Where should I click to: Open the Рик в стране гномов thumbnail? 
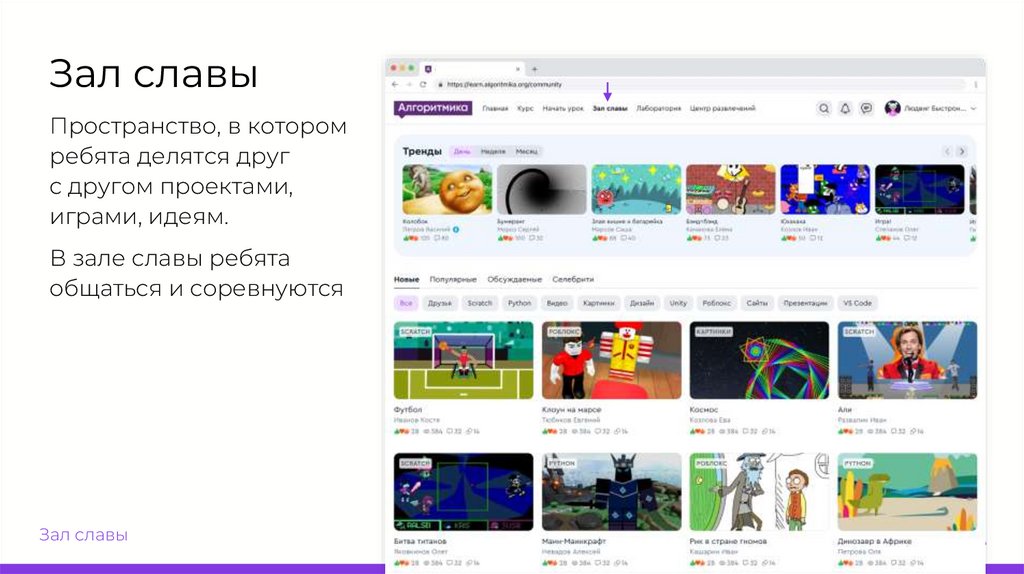pos(760,492)
